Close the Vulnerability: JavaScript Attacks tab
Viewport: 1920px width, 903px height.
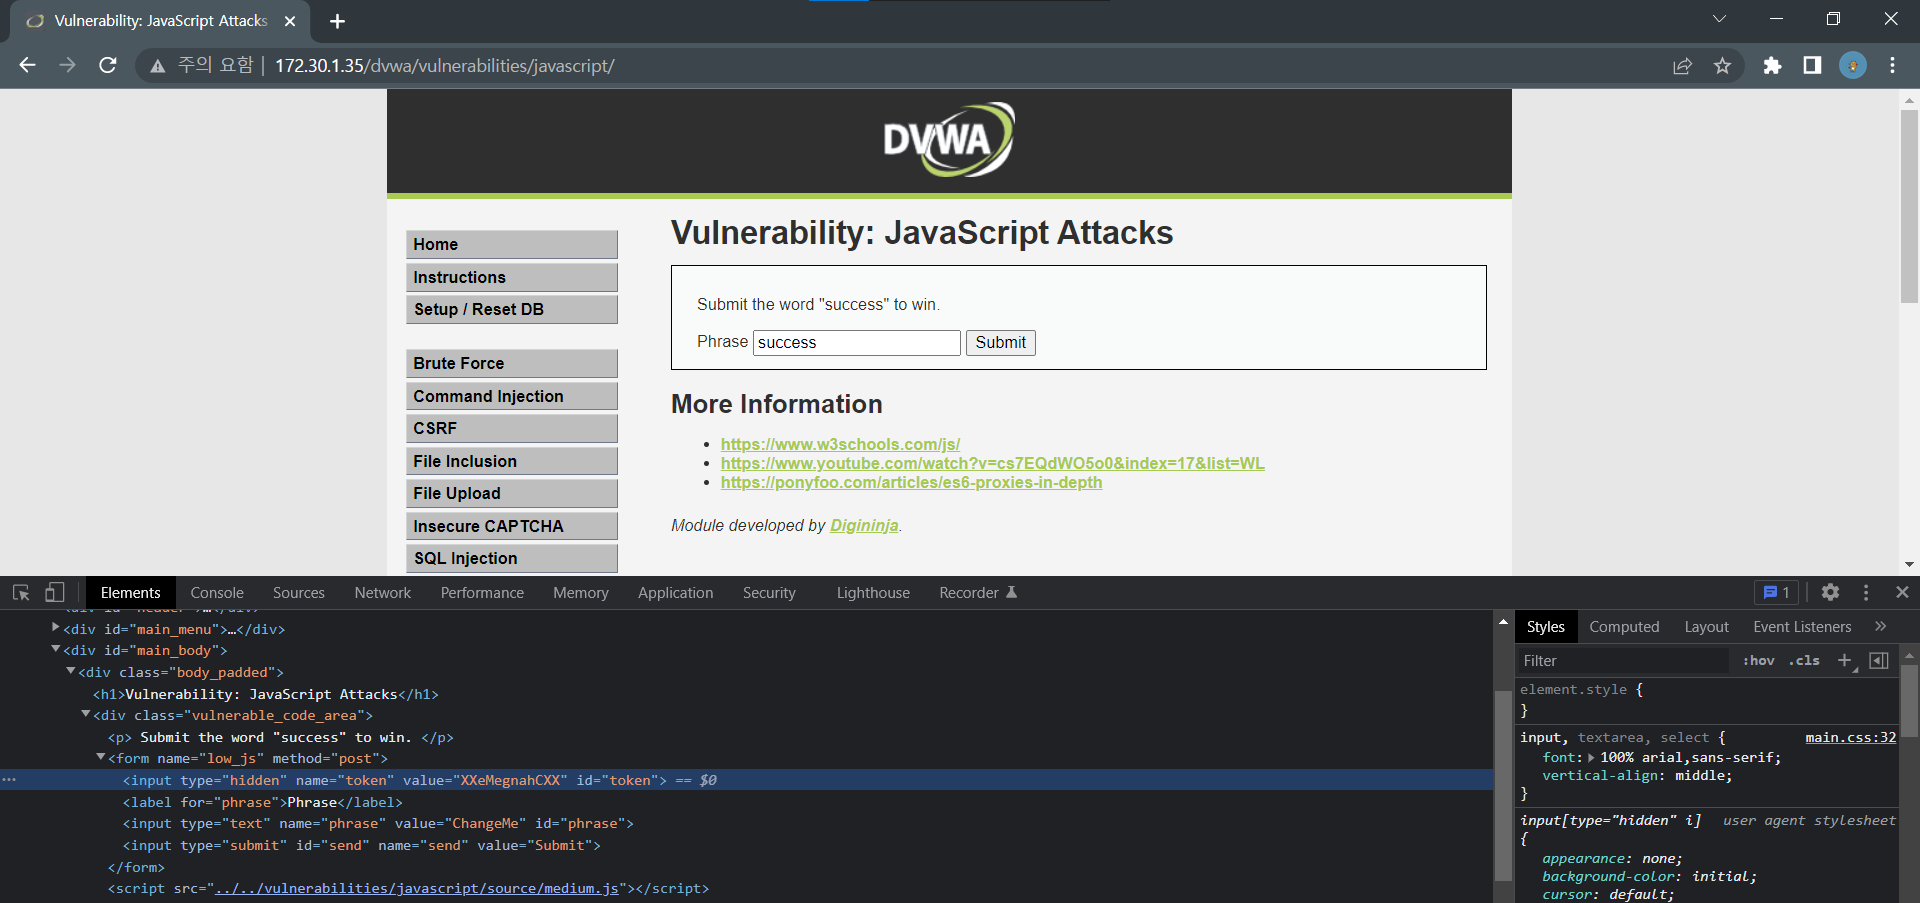tap(290, 21)
